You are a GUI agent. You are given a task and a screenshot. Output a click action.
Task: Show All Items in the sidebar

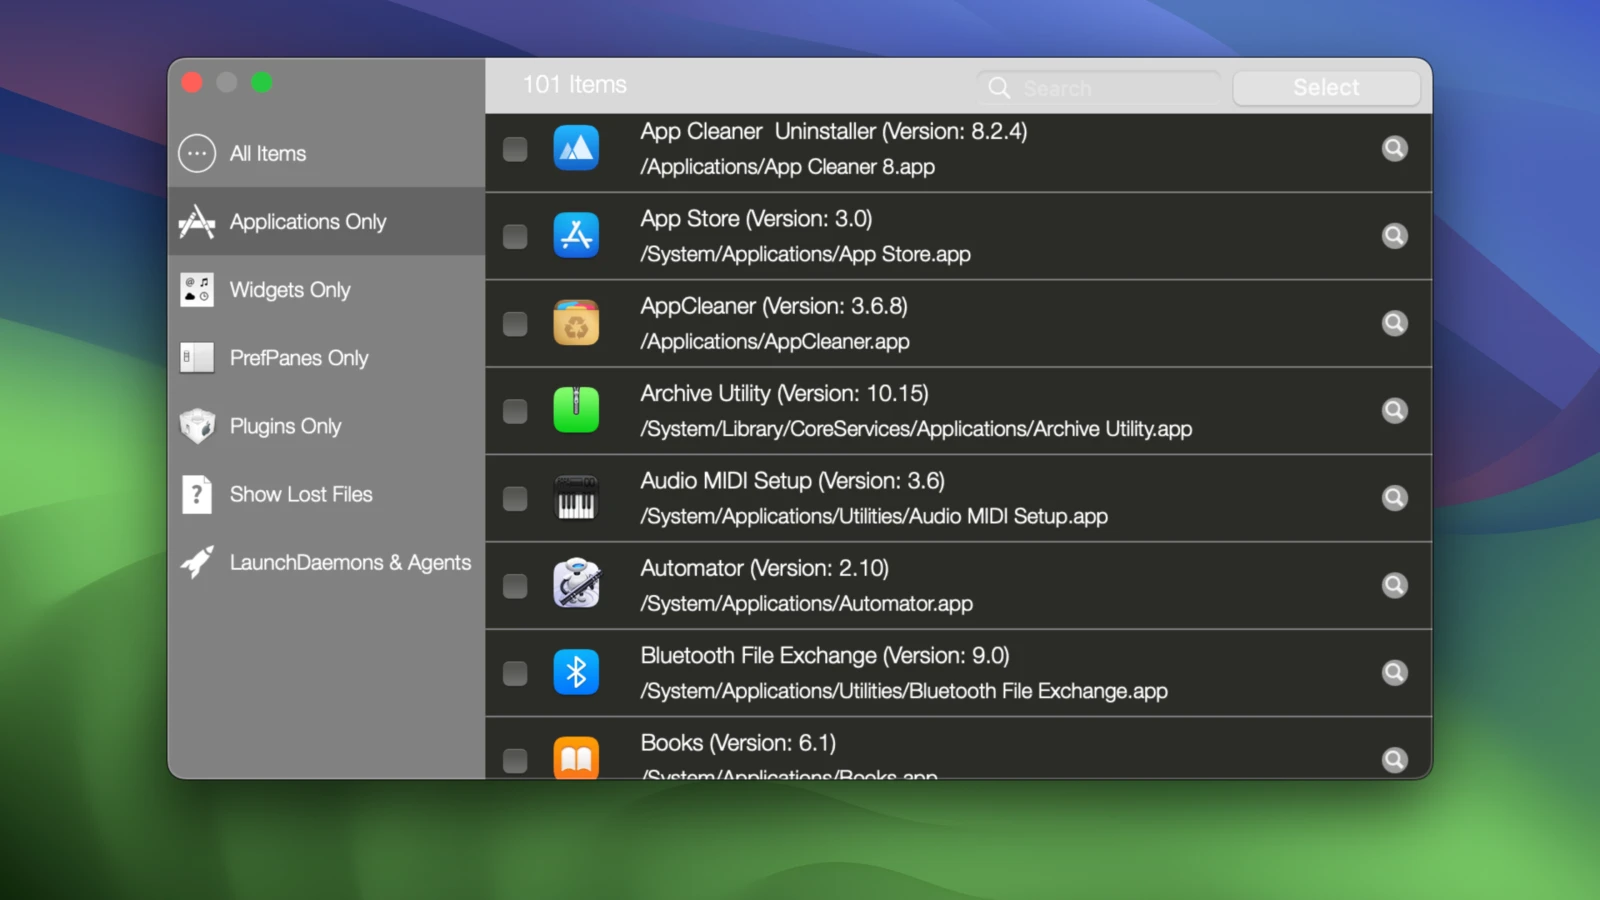tap(268, 154)
